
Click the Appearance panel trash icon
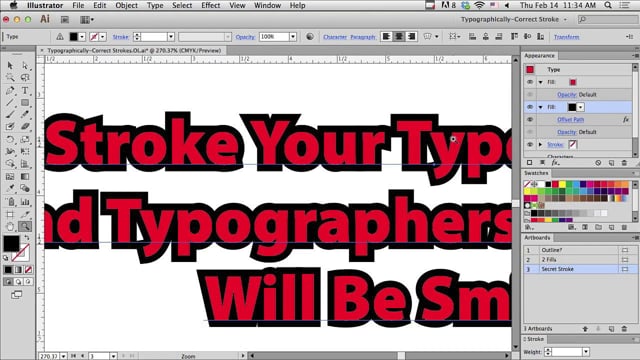[624, 162]
